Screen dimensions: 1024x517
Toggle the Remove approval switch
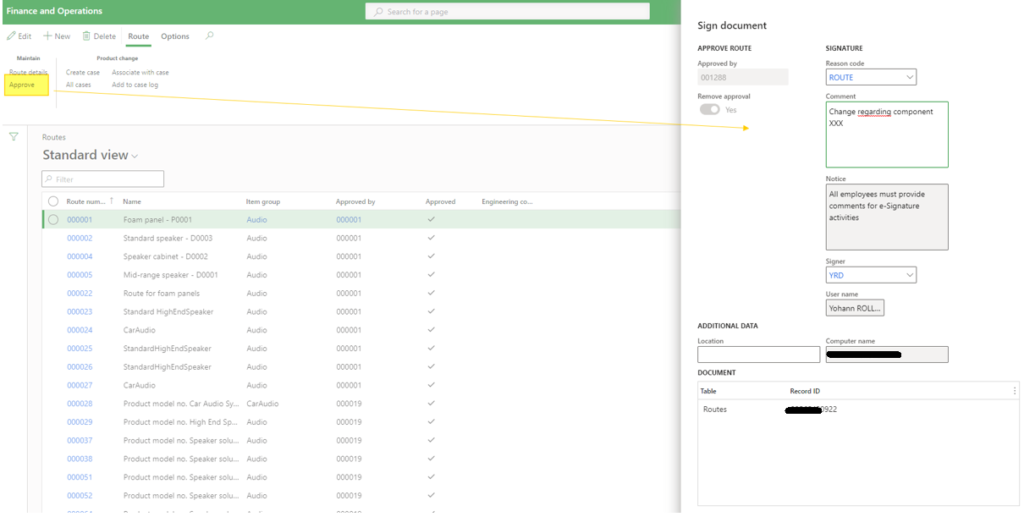coord(709,110)
